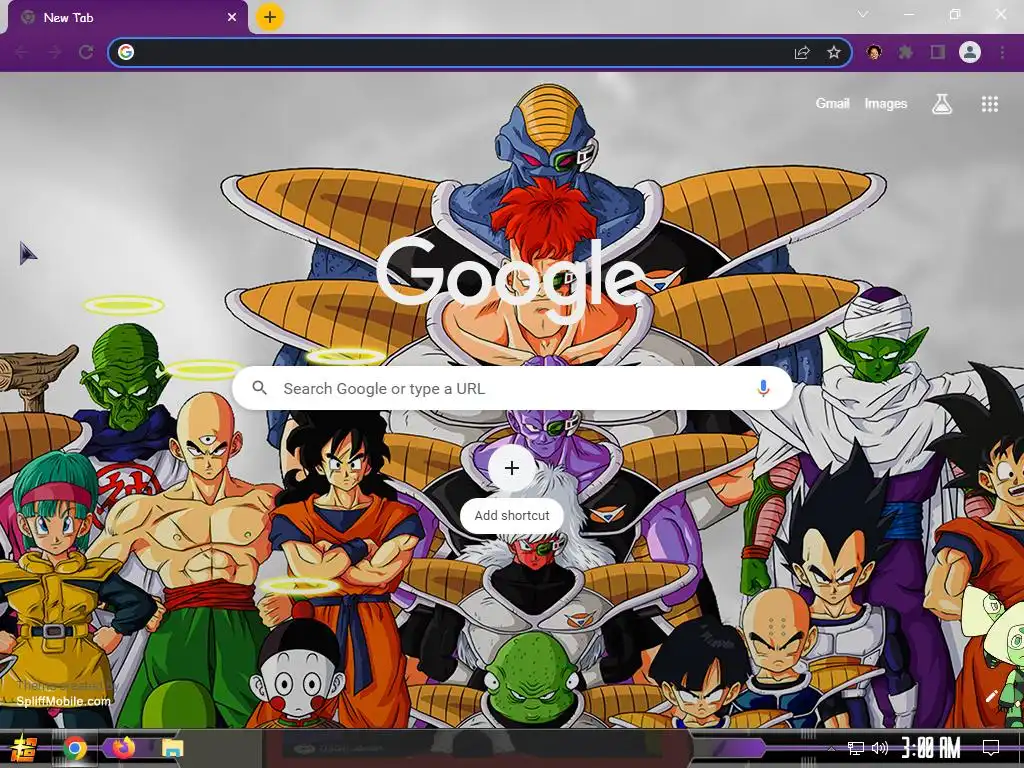The image size is (1024, 768).
Task: Open the Google apps grid
Action: (989, 104)
